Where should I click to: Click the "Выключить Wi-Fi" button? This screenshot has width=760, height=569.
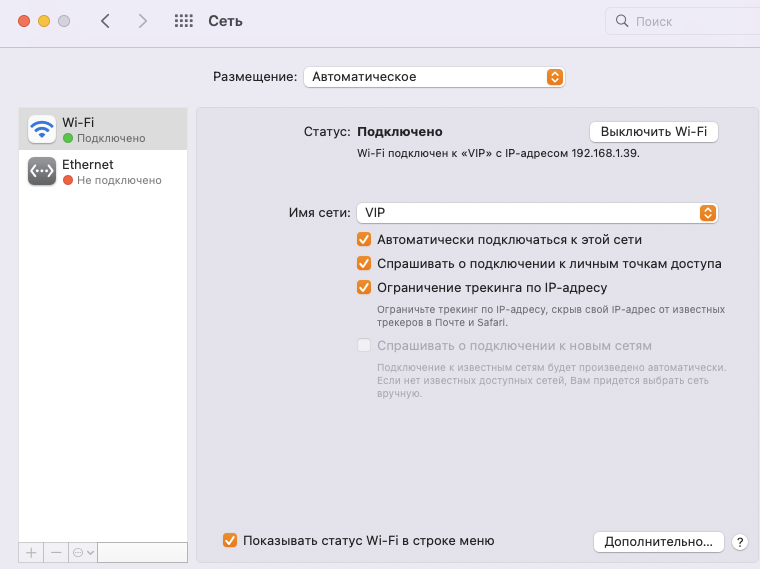[x=654, y=132]
